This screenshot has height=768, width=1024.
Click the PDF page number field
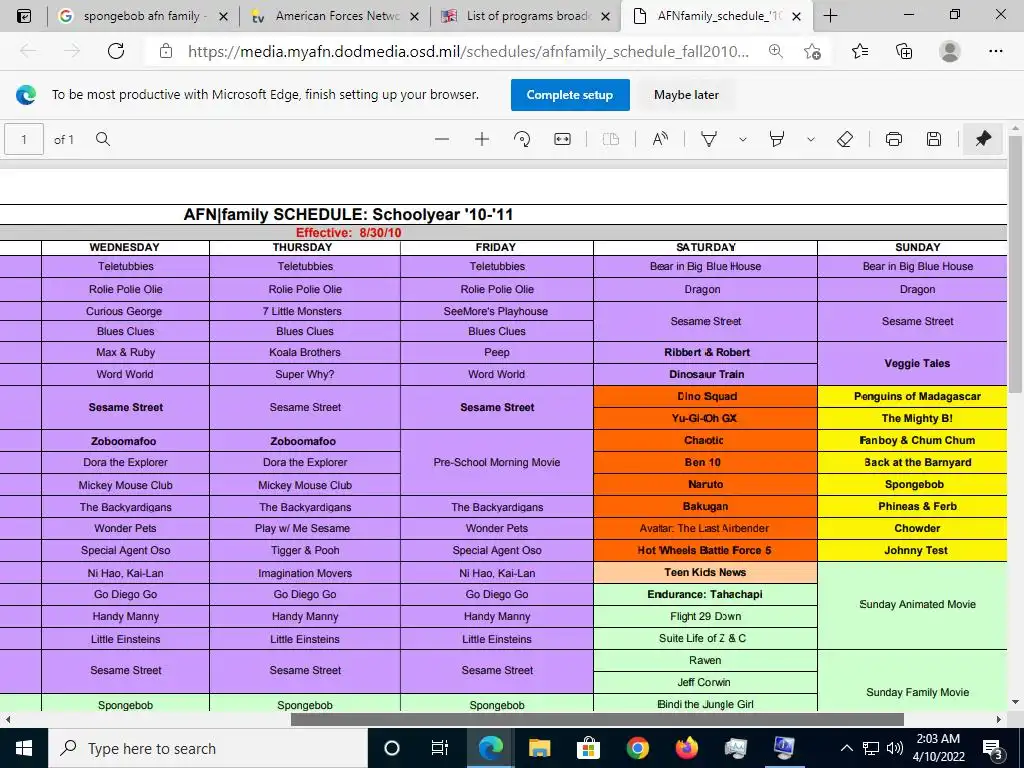click(x=24, y=139)
